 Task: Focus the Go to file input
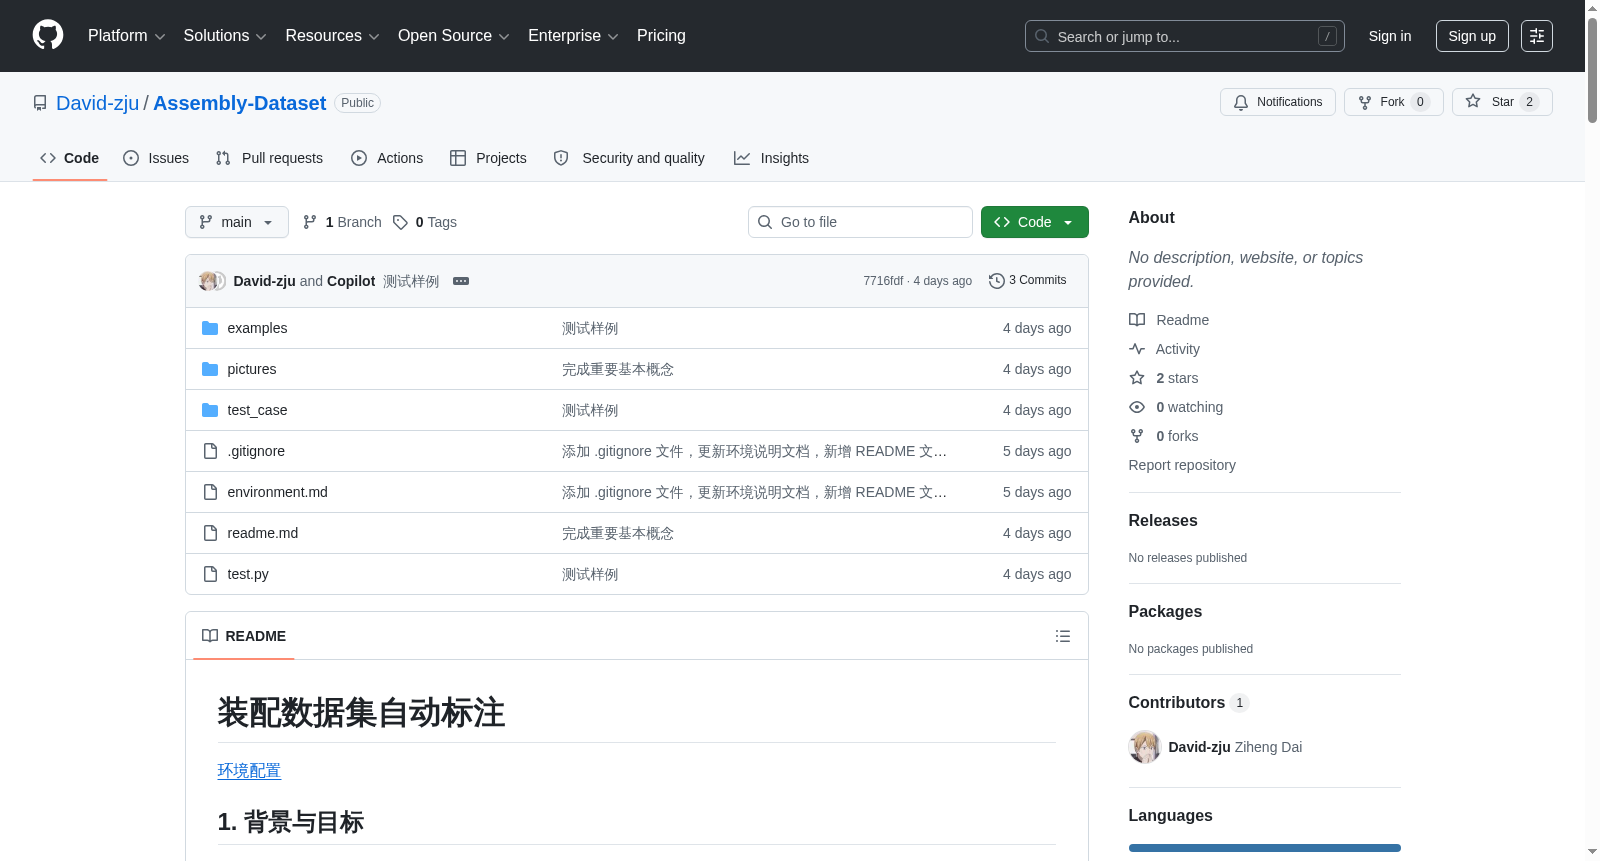tap(860, 222)
